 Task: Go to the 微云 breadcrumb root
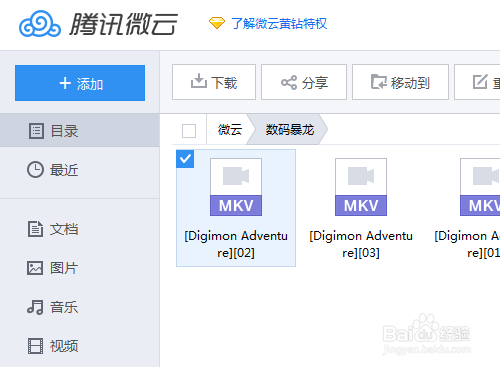(230, 130)
